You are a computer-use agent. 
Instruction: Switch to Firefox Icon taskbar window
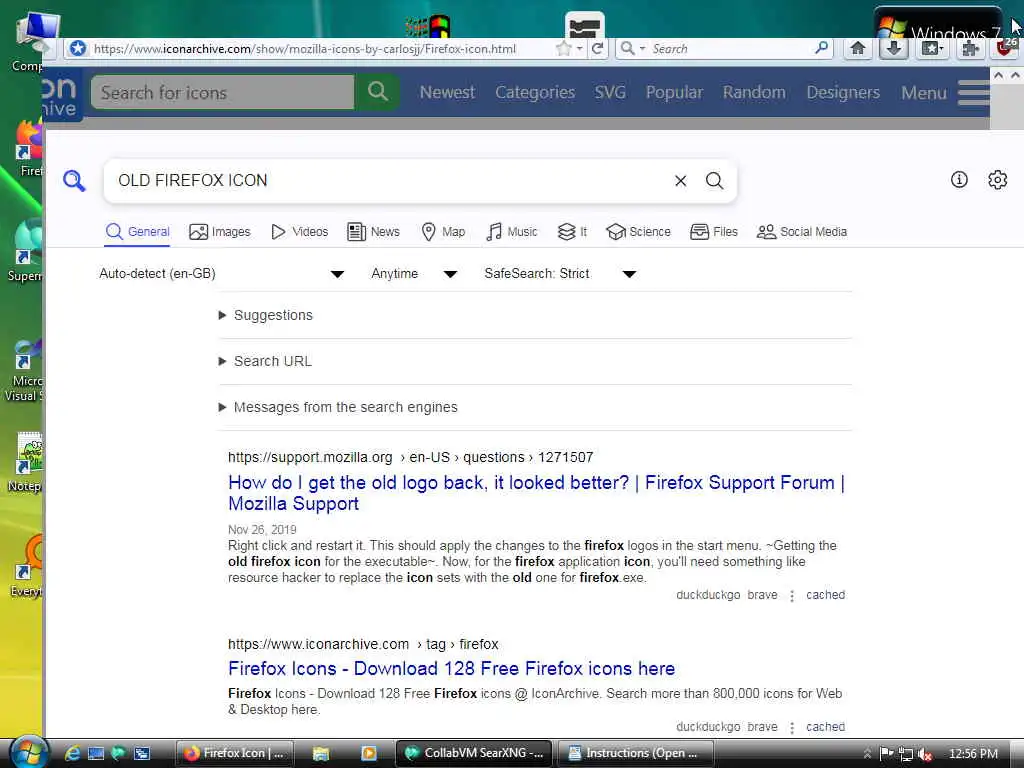point(235,753)
